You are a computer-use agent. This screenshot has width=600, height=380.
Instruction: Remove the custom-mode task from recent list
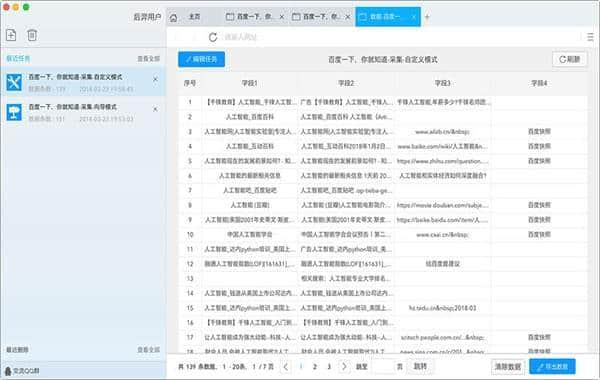click(x=155, y=79)
